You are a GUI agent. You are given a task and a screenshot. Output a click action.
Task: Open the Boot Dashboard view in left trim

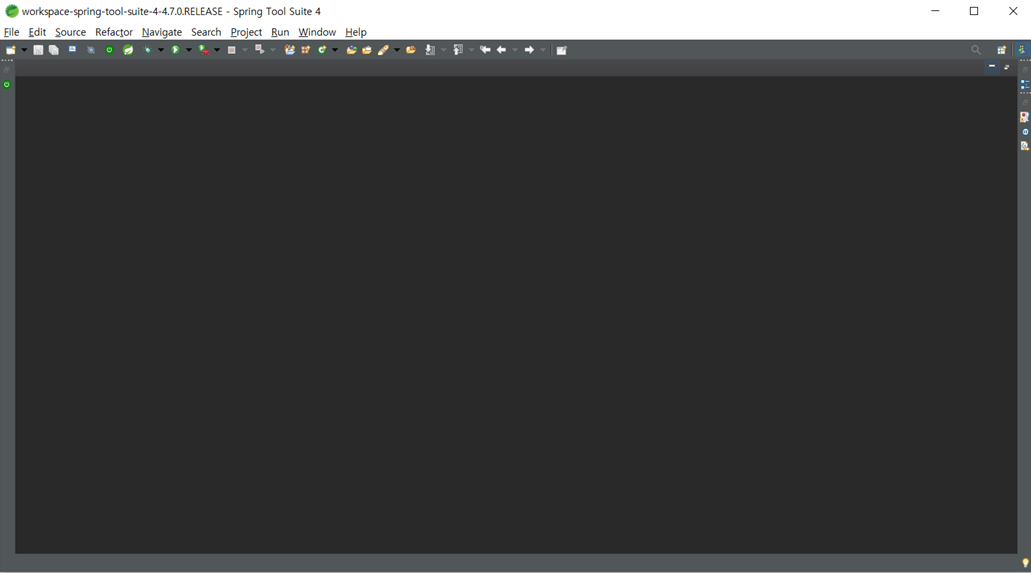tap(7, 84)
